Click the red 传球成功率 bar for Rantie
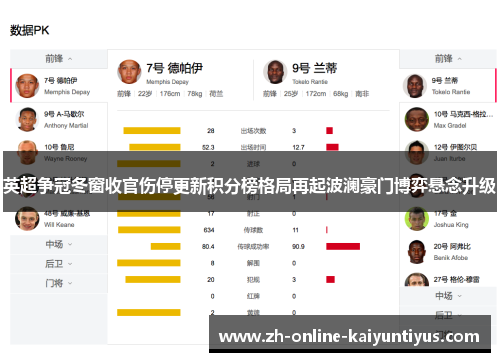This screenshot has height=362, width=500. coord(343,246)
